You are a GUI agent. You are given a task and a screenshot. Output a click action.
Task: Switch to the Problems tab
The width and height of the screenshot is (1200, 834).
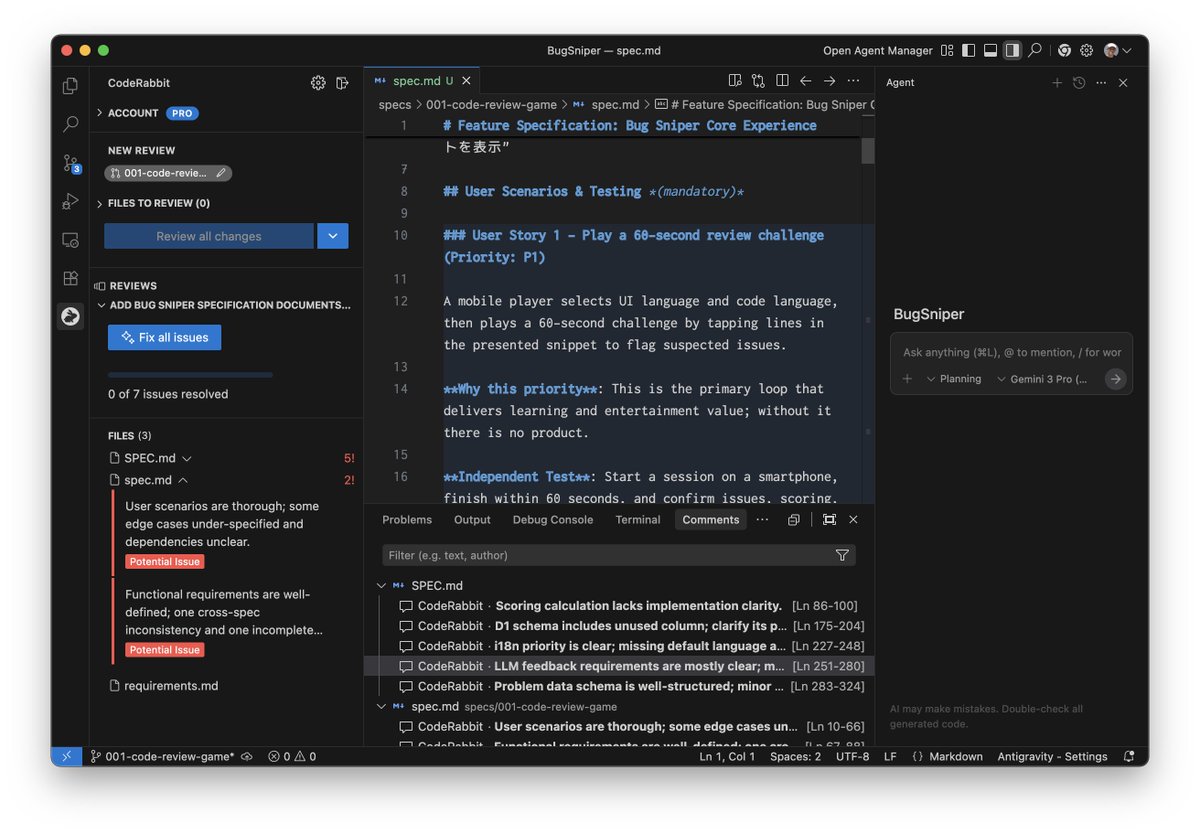pyautogui.click(x=407, y=520)
